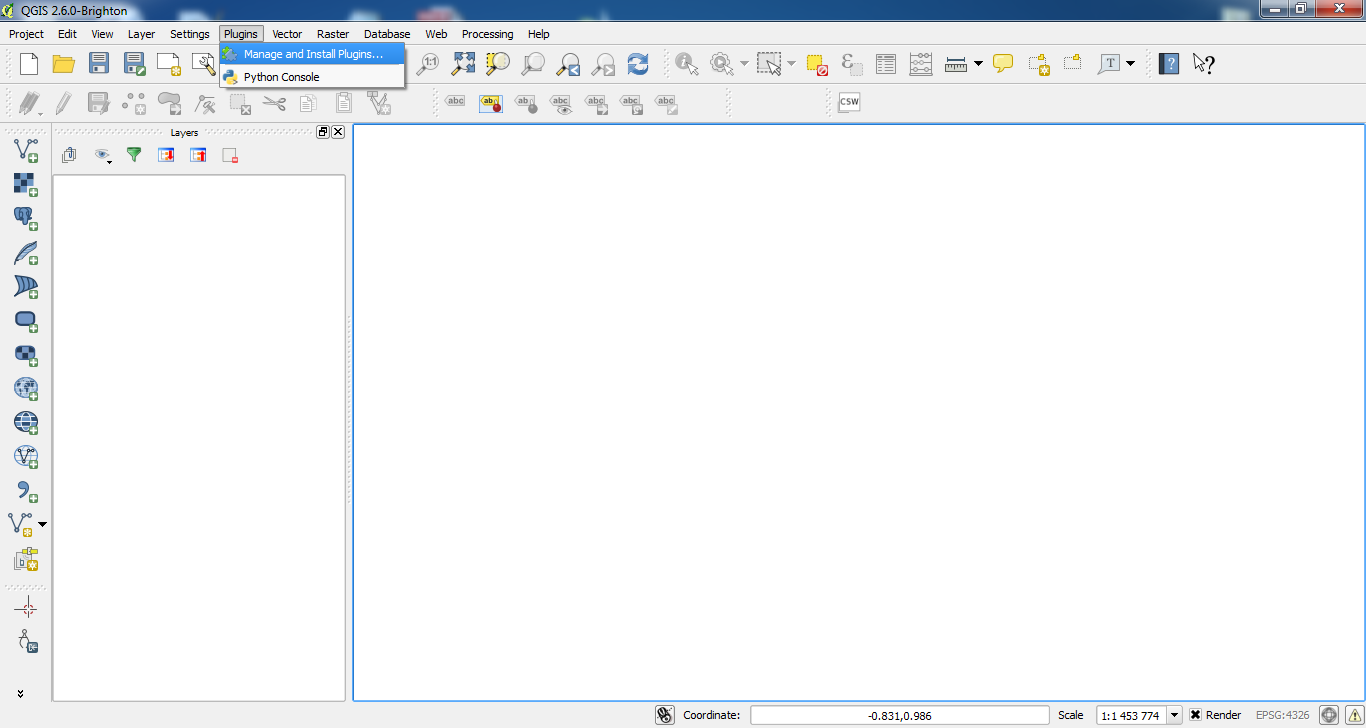Click the Zoom Full extent icon
Screen dimensions: 1366x728
(x=463, y=64)
